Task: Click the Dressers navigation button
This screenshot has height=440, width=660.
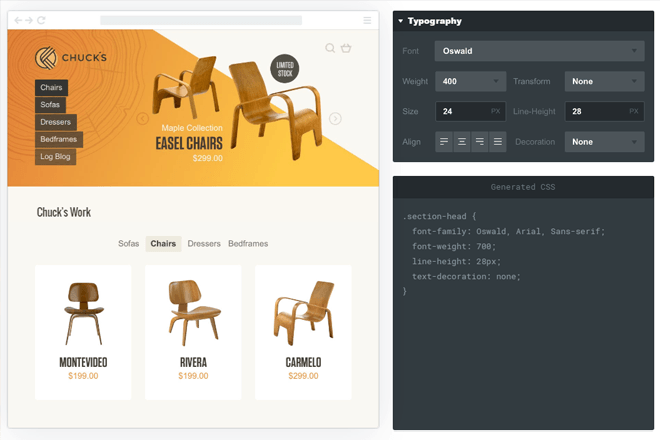Action: [56, 122]
